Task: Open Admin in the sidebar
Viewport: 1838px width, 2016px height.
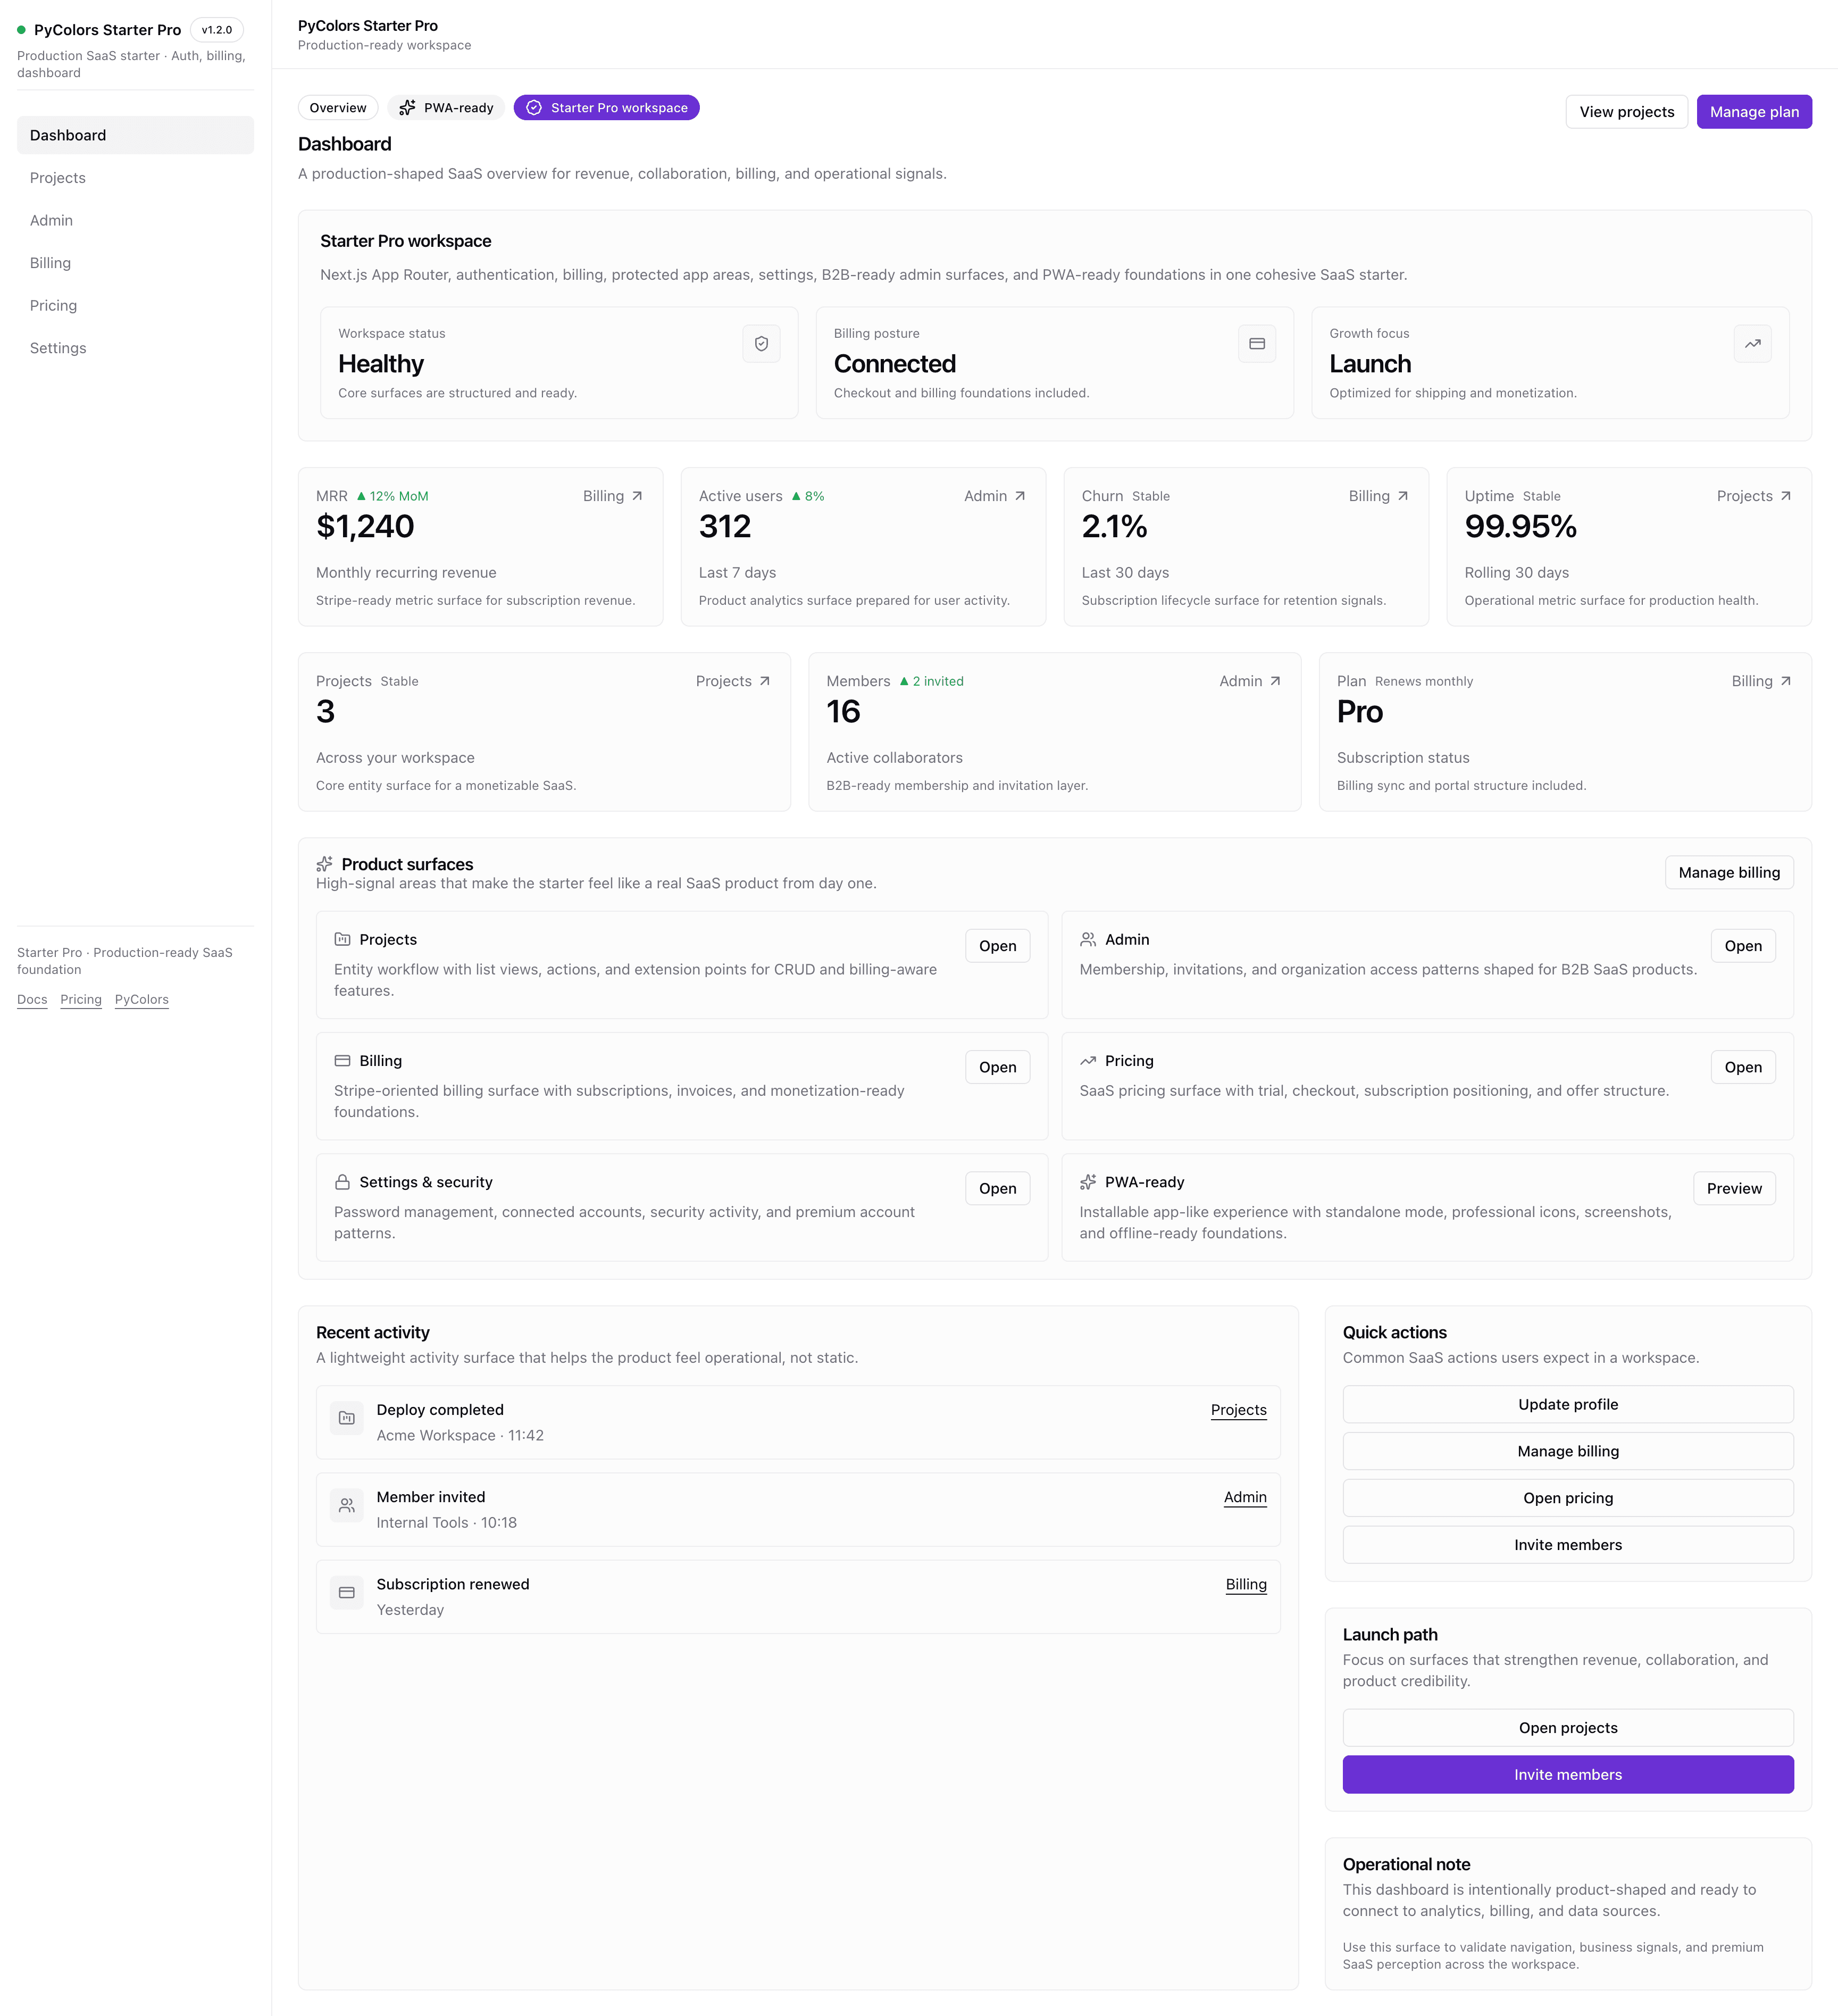Action: (135, 220)
